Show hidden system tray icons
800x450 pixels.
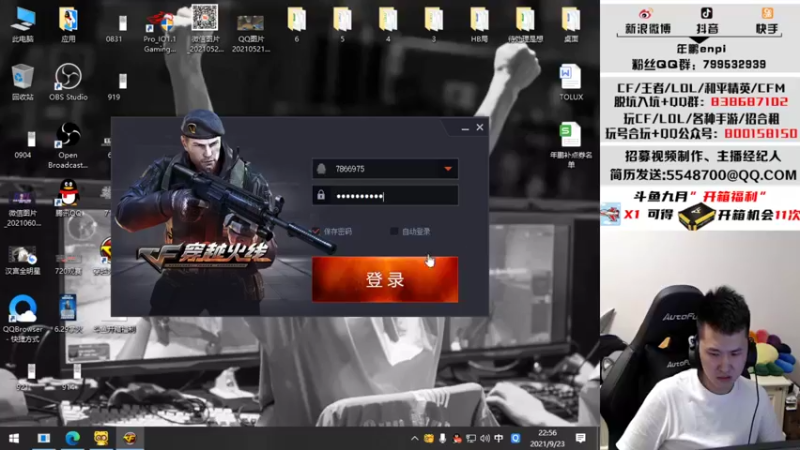pyautogui.click(x=414, y=438)
